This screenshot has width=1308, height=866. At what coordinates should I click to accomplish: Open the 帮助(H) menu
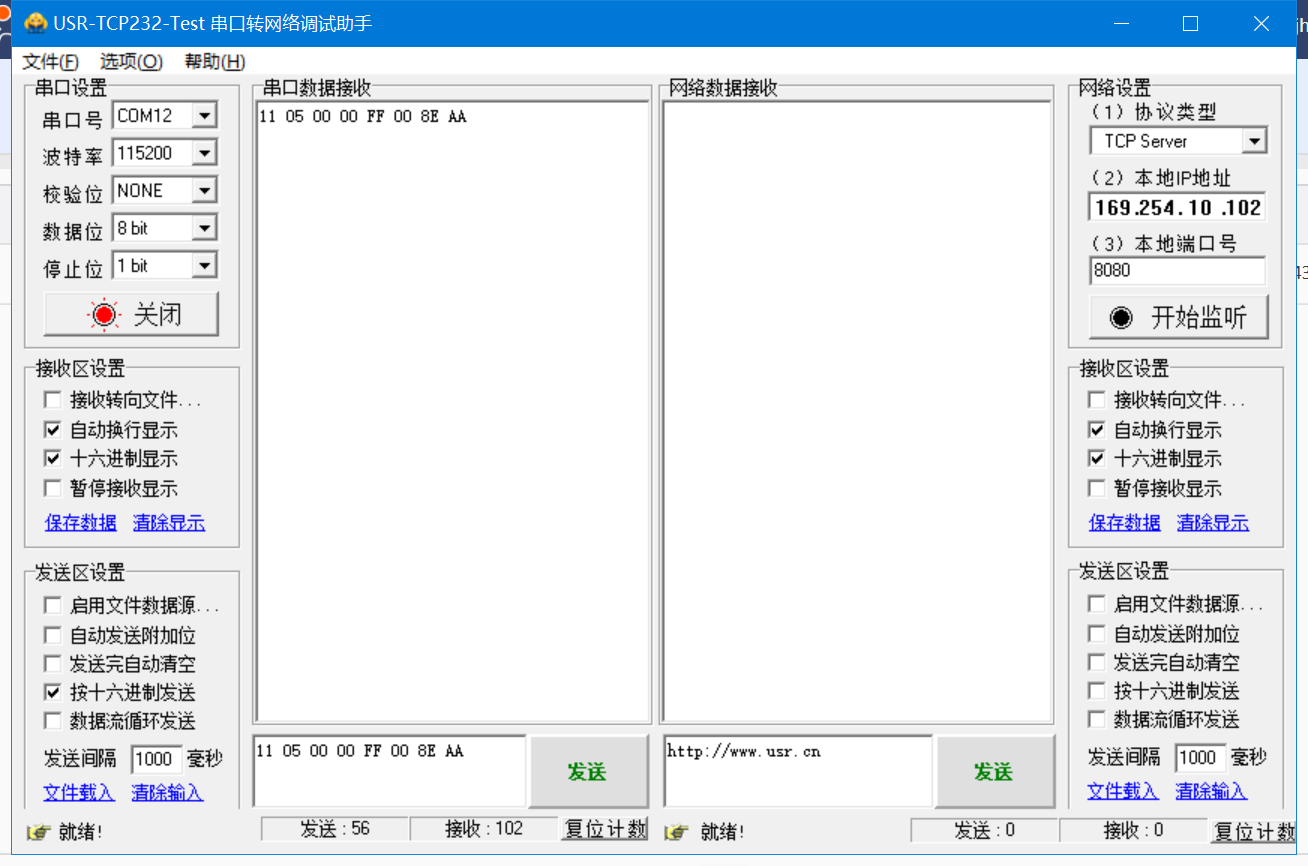click(215, 62)
